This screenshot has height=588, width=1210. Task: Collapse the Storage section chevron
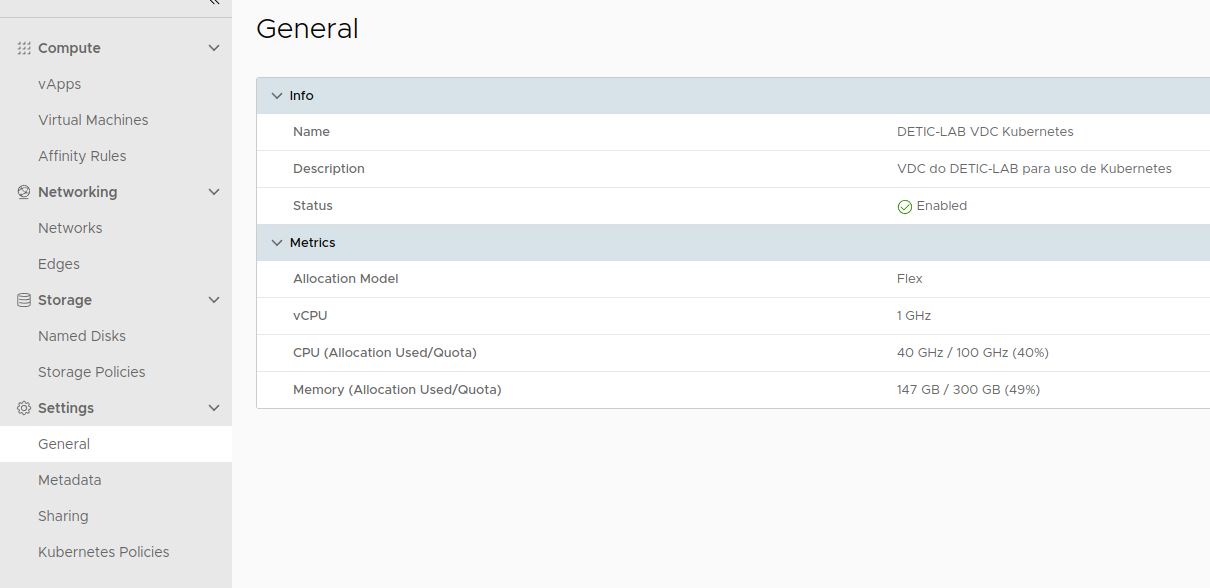coord(213,300)
